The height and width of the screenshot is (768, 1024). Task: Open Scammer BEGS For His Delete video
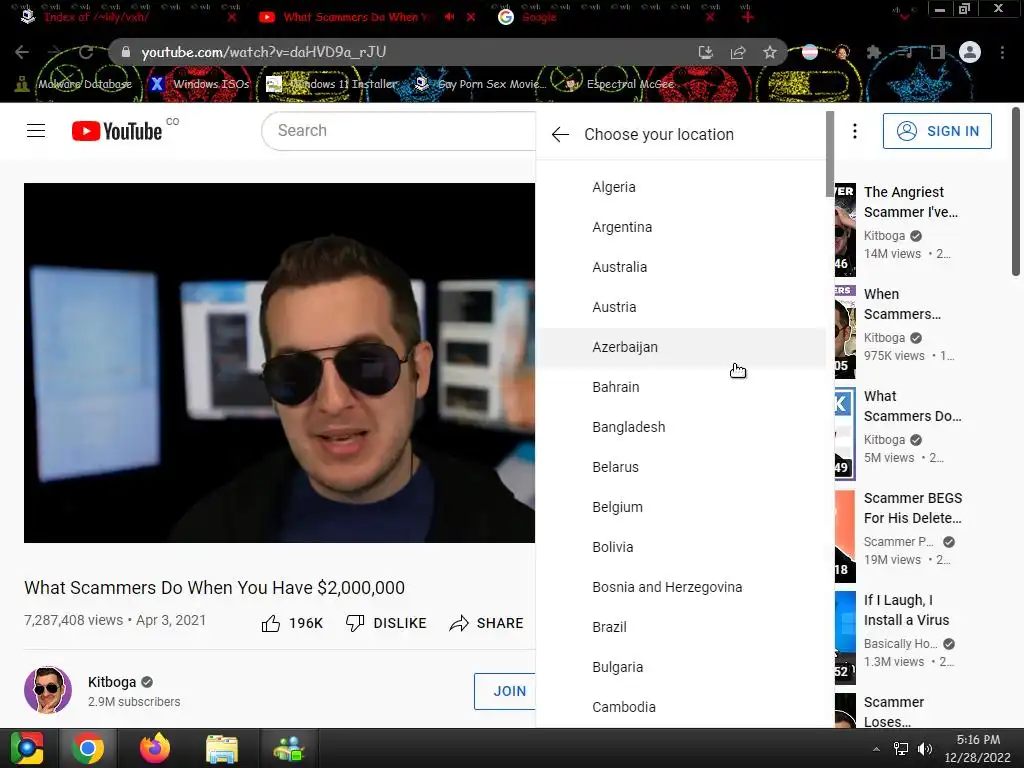tap(913, 508)
